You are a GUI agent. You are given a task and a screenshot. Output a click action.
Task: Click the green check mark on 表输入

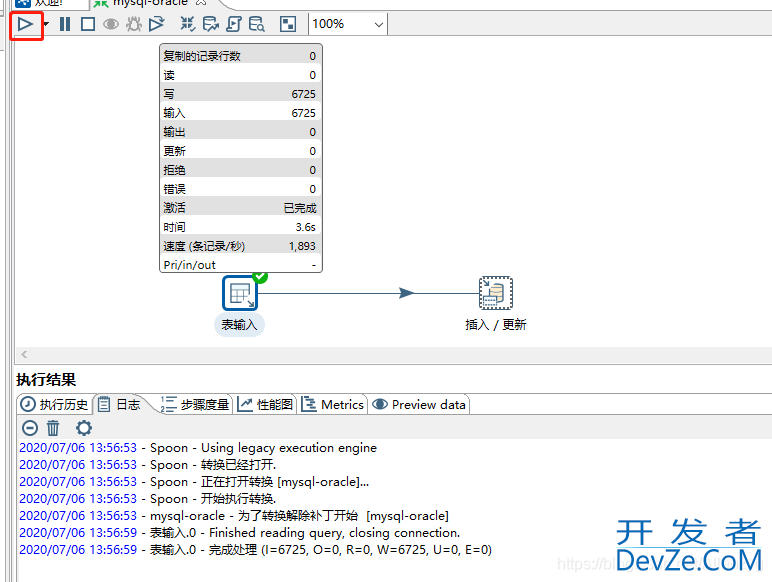point(260,277)
